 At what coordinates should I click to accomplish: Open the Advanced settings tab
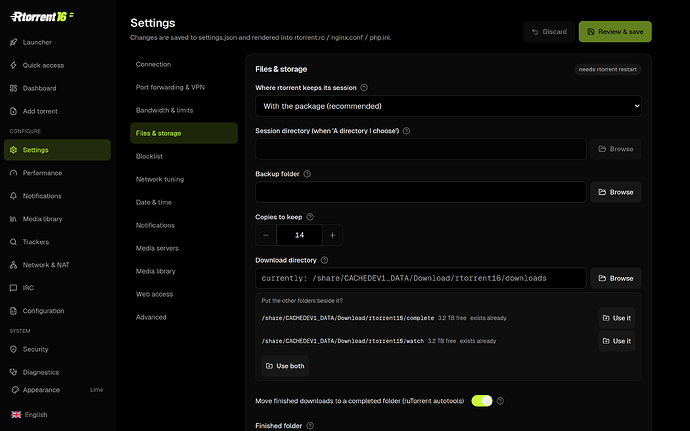tap(184, 317)
